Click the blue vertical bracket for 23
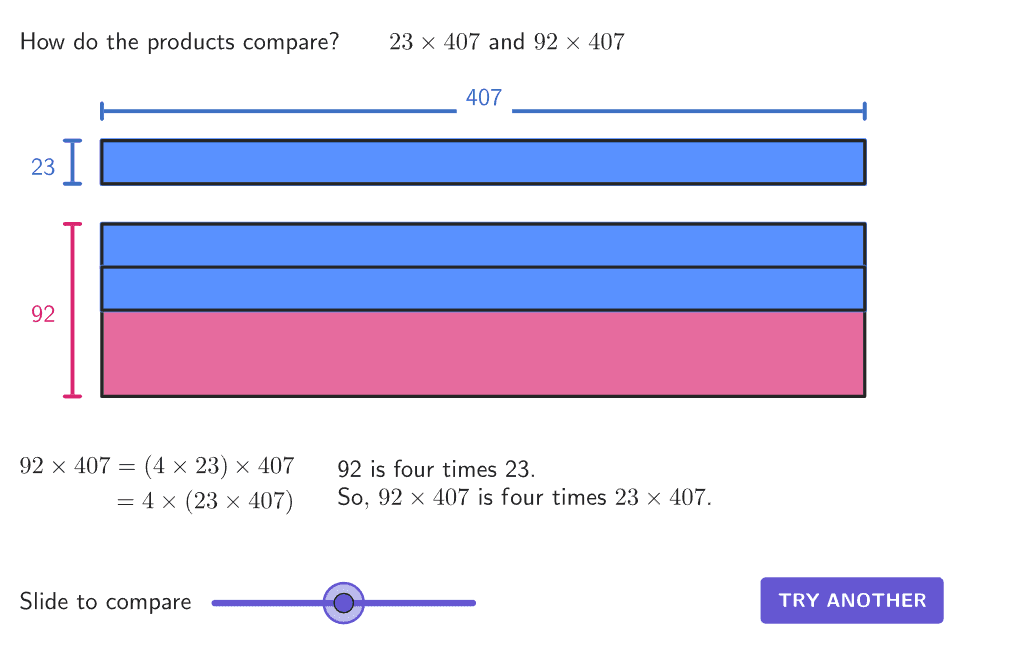Viewport: 1032px width, 645px height. (x=72, y=162)
